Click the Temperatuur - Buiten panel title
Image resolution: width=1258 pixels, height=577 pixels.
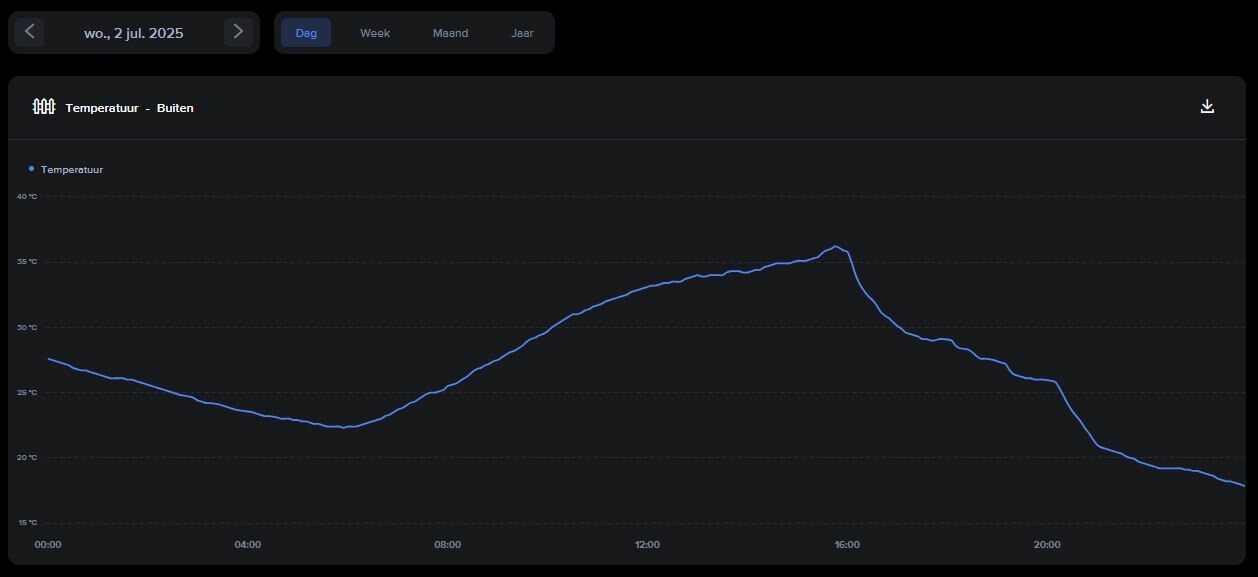(129, 108)
